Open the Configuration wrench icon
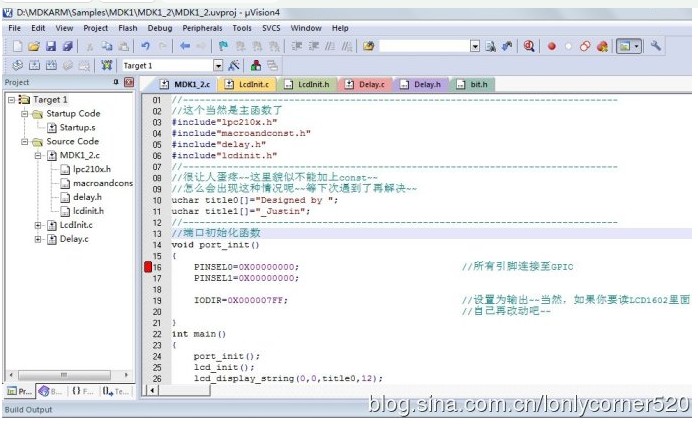The image size is (698, 424). [x=655, y=45]
